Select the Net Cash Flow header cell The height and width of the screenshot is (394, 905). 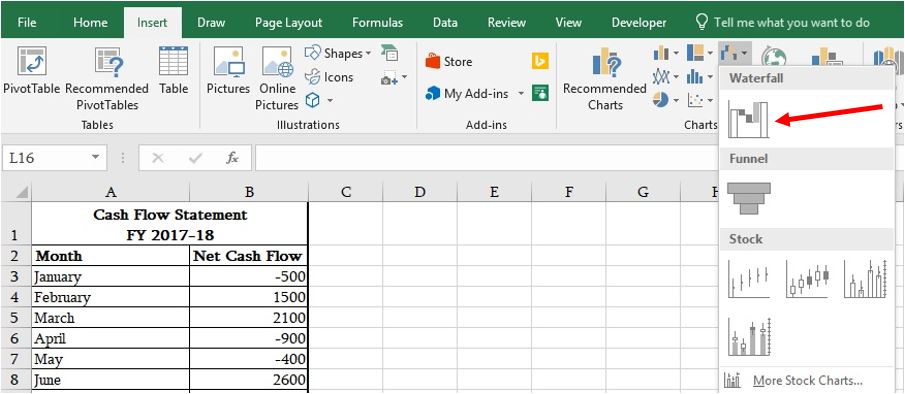249,256
